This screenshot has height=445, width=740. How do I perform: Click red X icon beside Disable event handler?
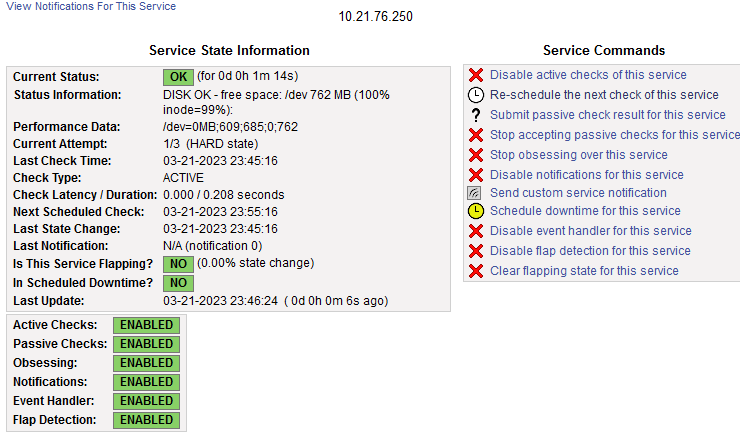[476, 231]
